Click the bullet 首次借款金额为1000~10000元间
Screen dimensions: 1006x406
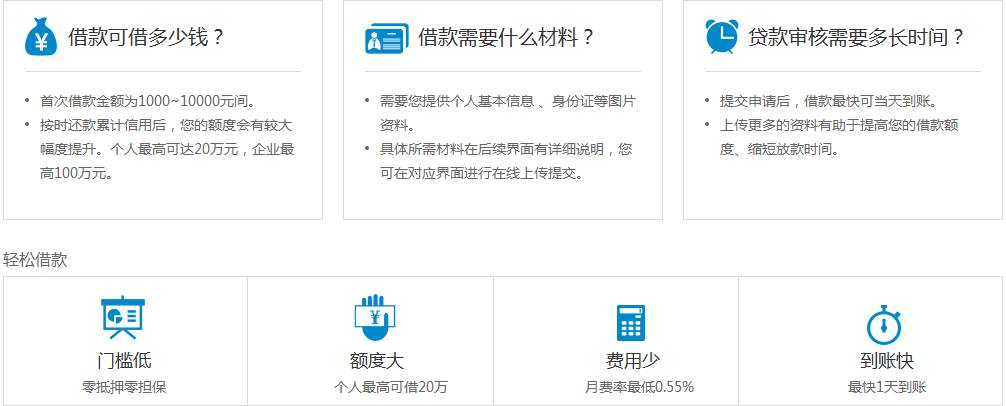(x=148, y=101)
